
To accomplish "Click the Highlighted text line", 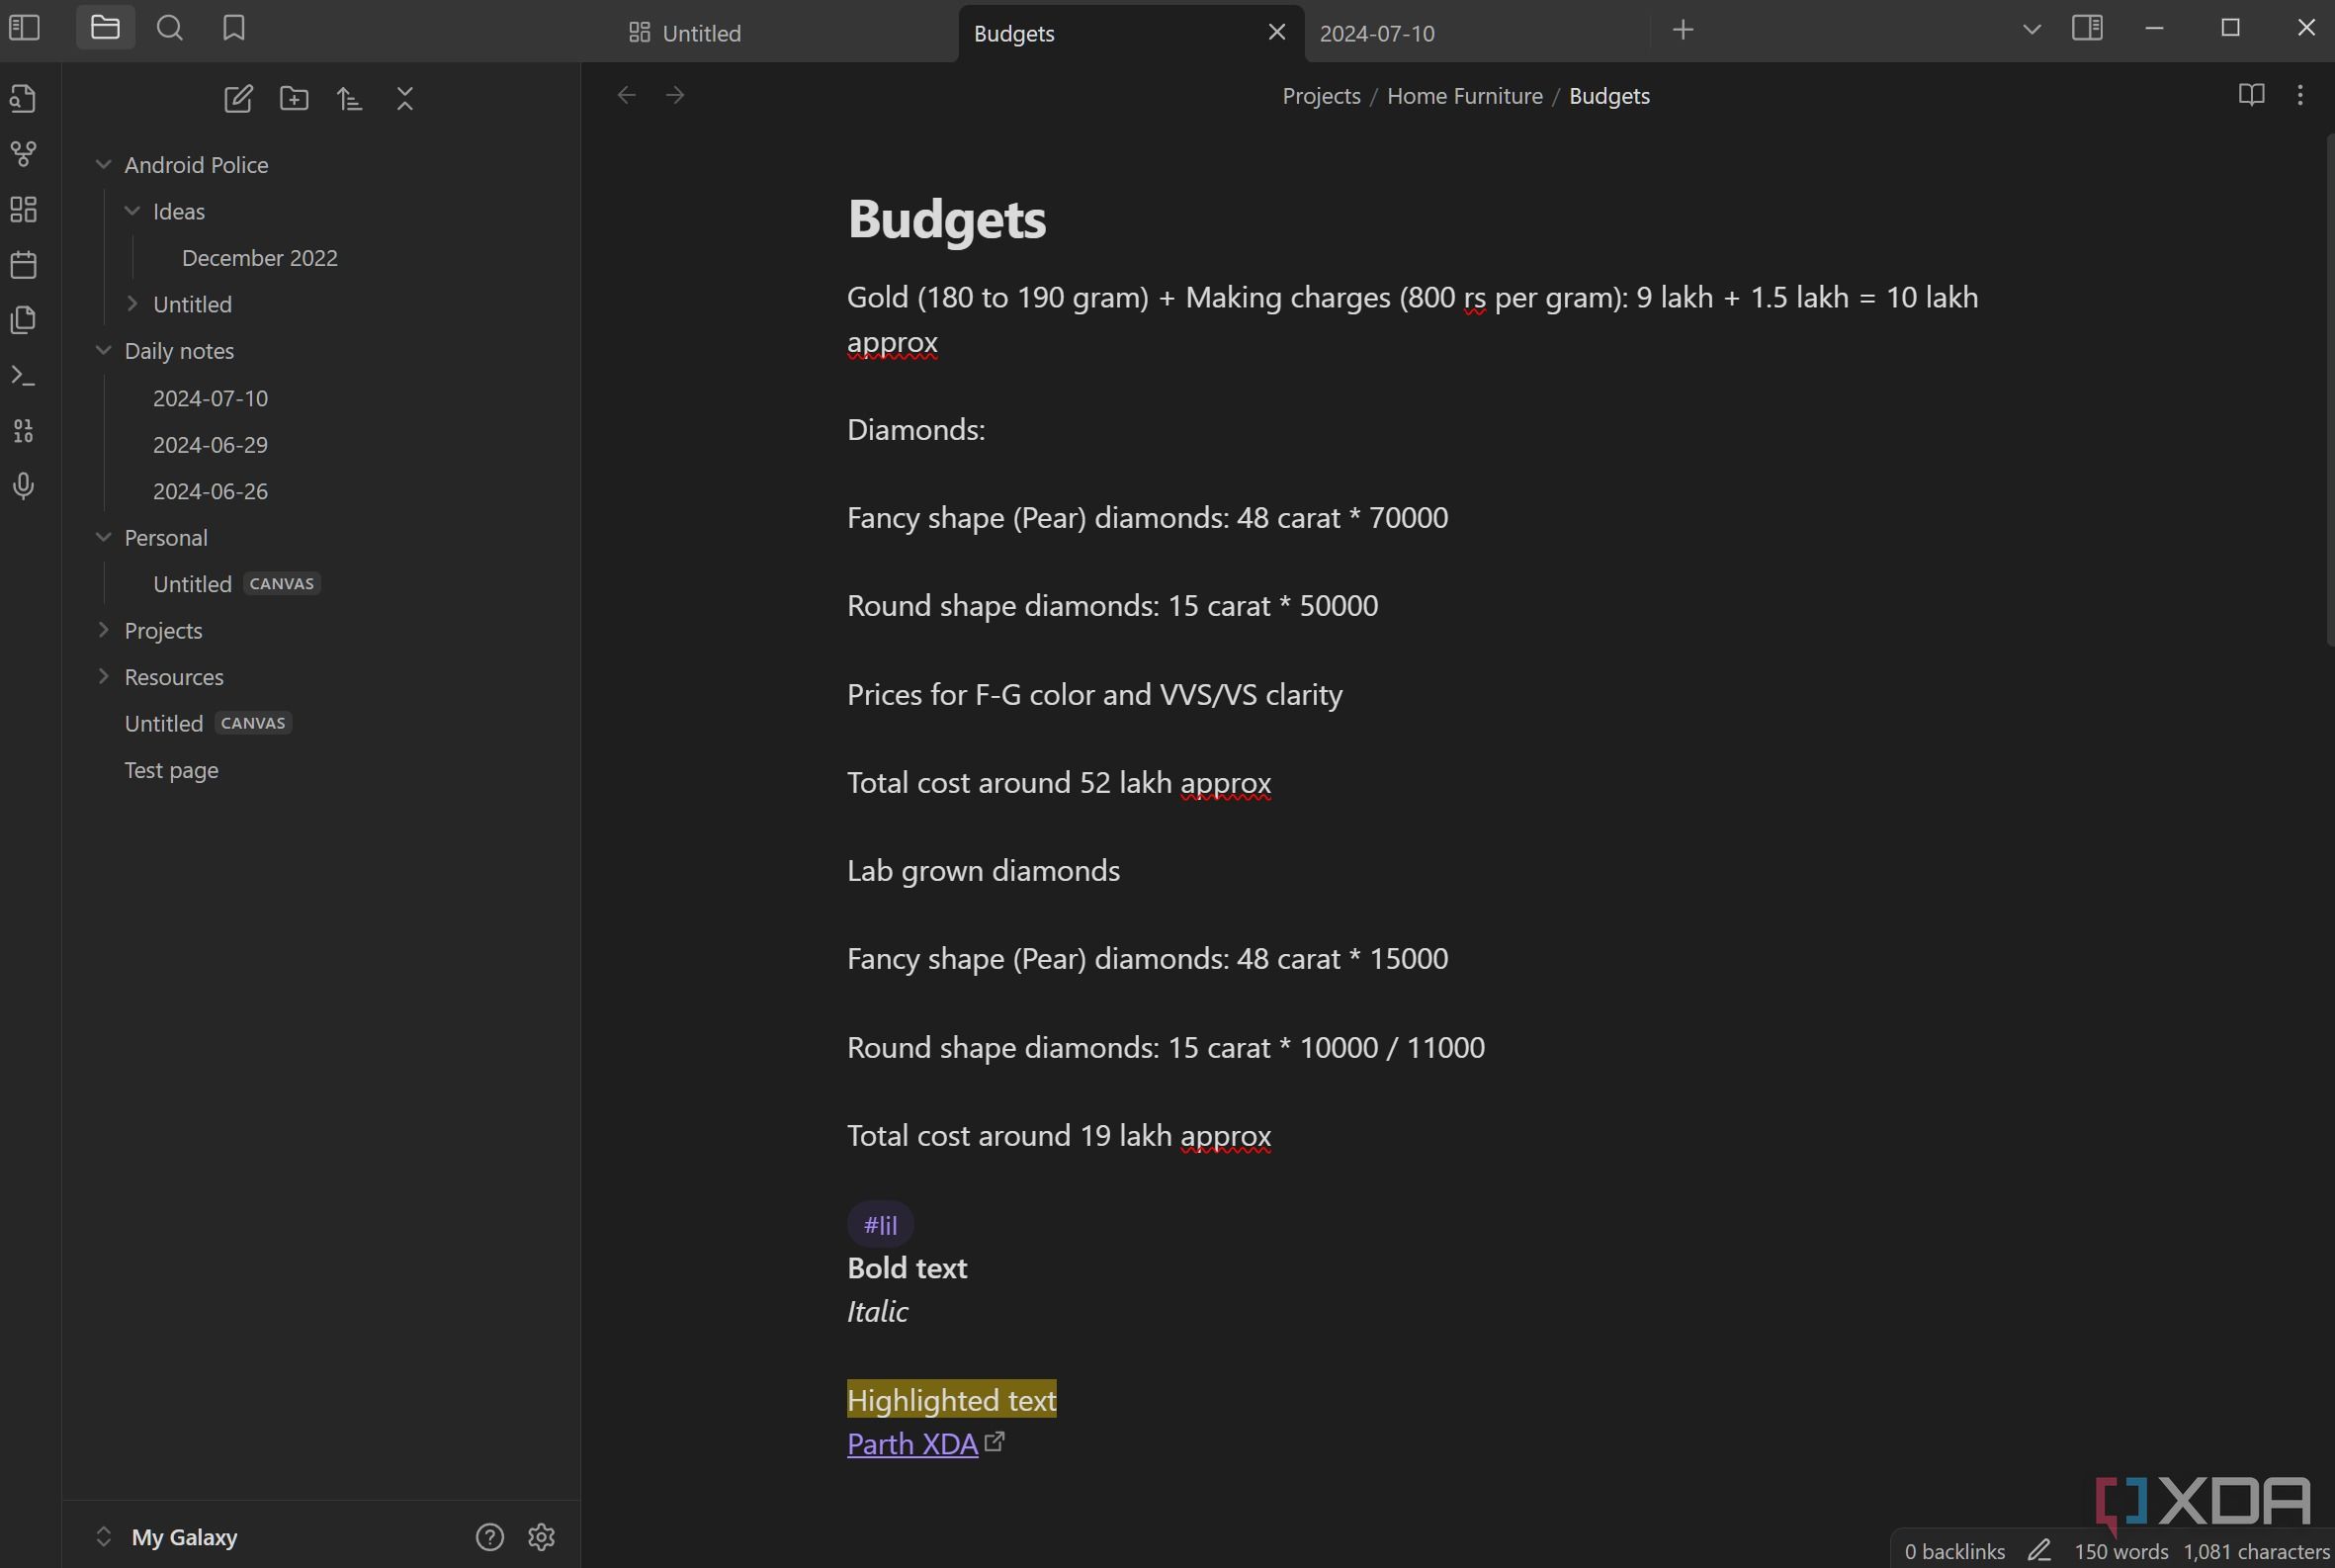I will click(x=951, y=1400).
